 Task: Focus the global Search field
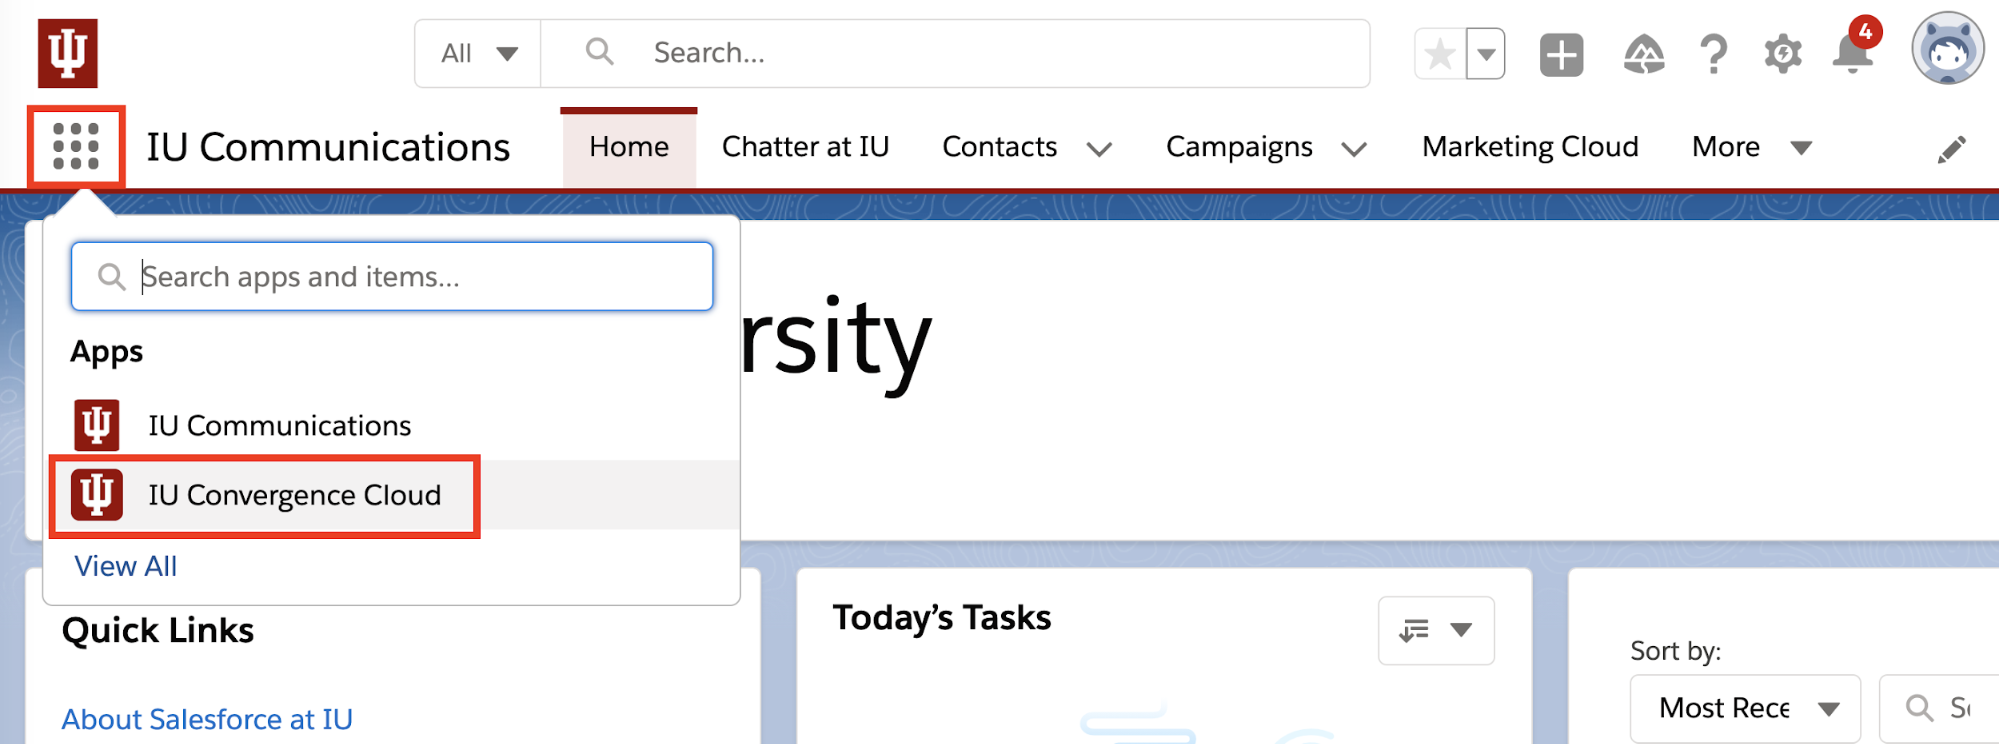coord(955,53)
